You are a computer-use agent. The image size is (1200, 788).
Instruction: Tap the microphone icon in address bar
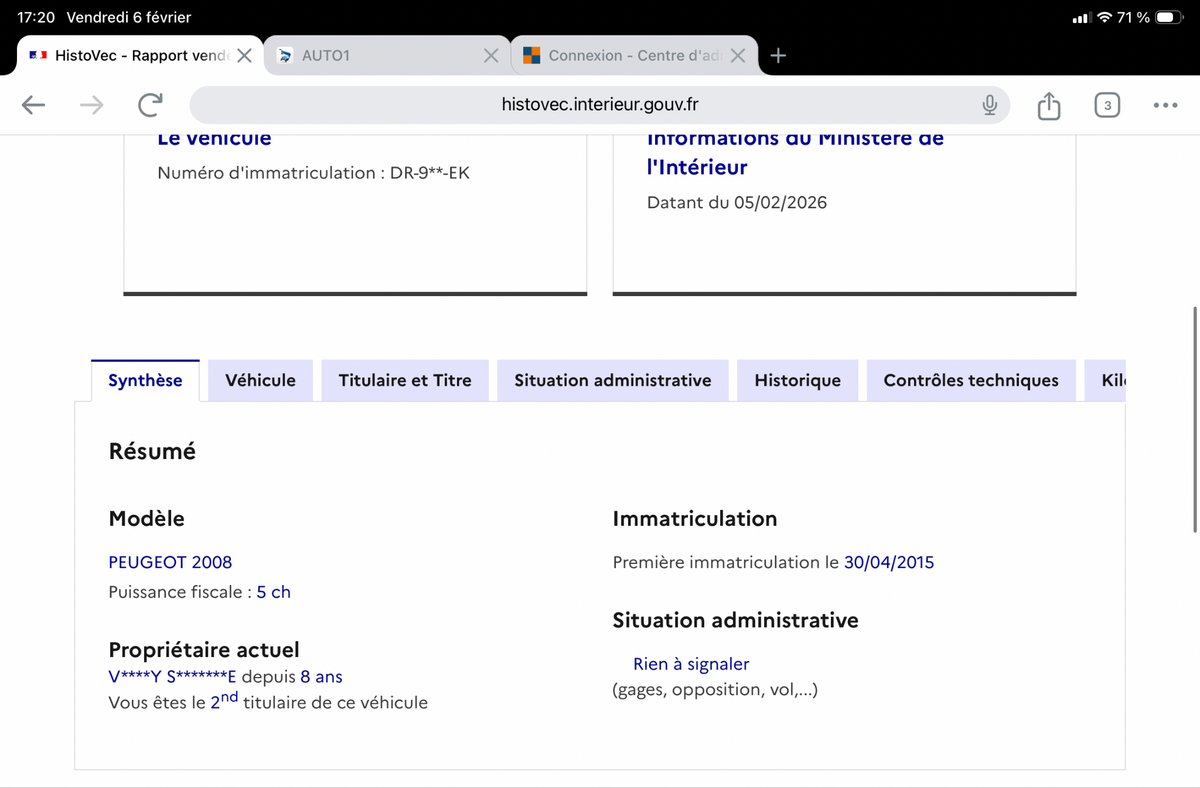[989, 105]
